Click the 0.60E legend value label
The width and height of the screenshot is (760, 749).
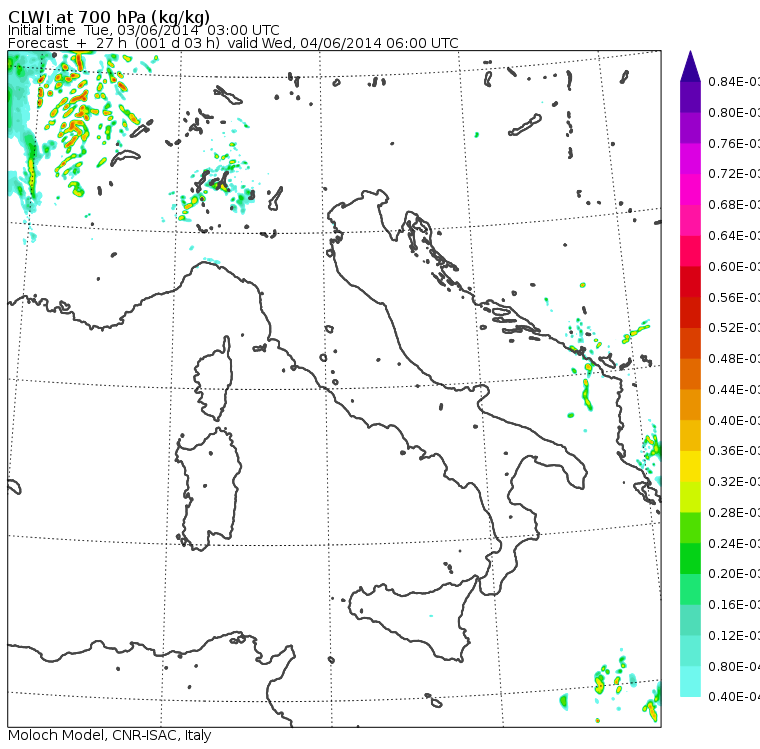(x=734, y=267)
